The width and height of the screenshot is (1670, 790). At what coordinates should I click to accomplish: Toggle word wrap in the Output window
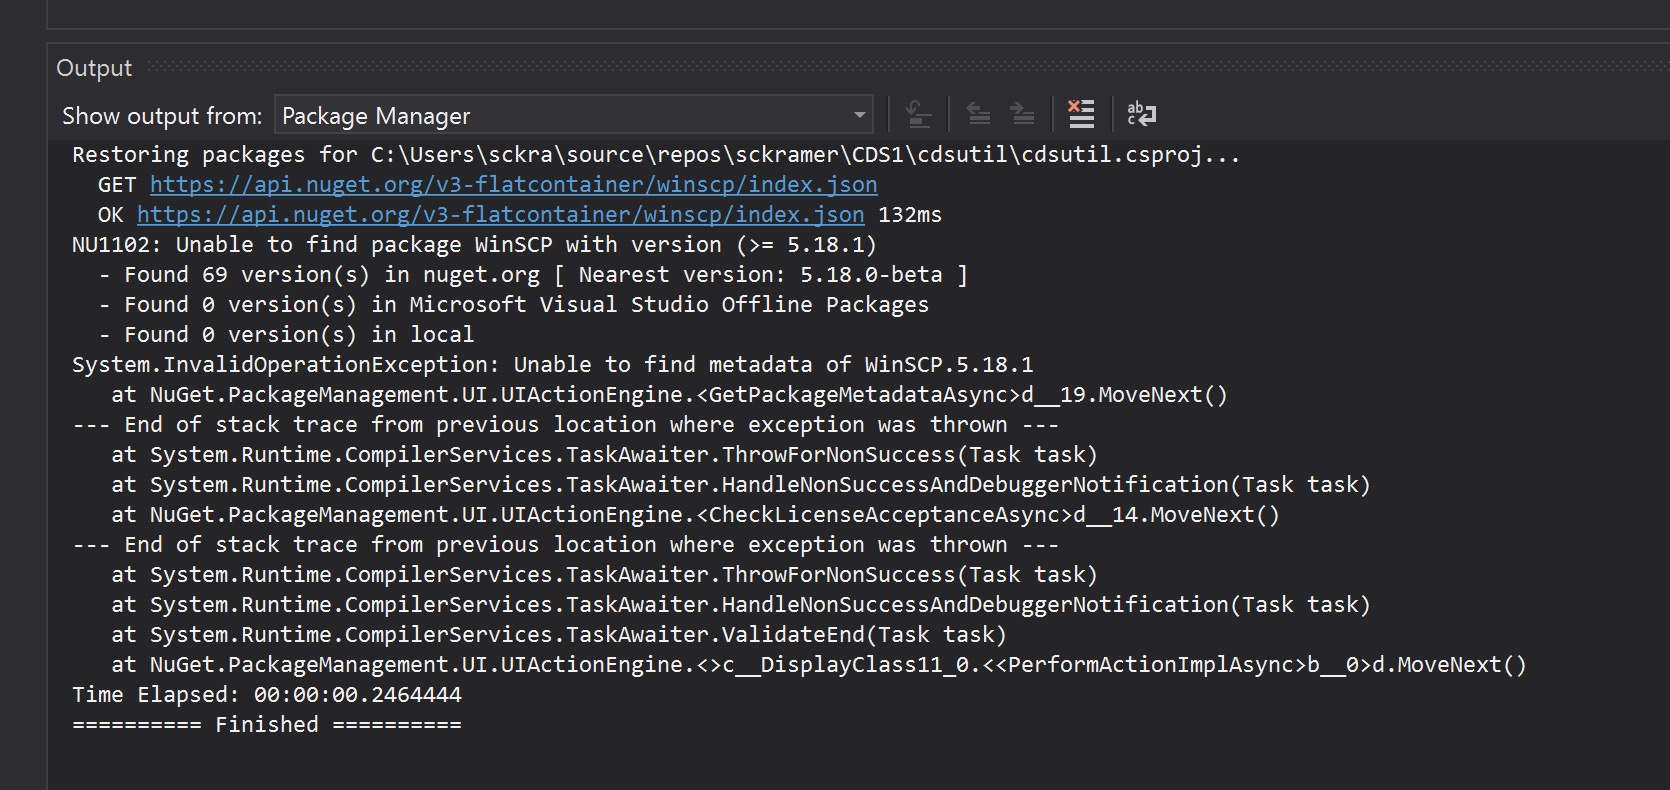pos(1141,115)
